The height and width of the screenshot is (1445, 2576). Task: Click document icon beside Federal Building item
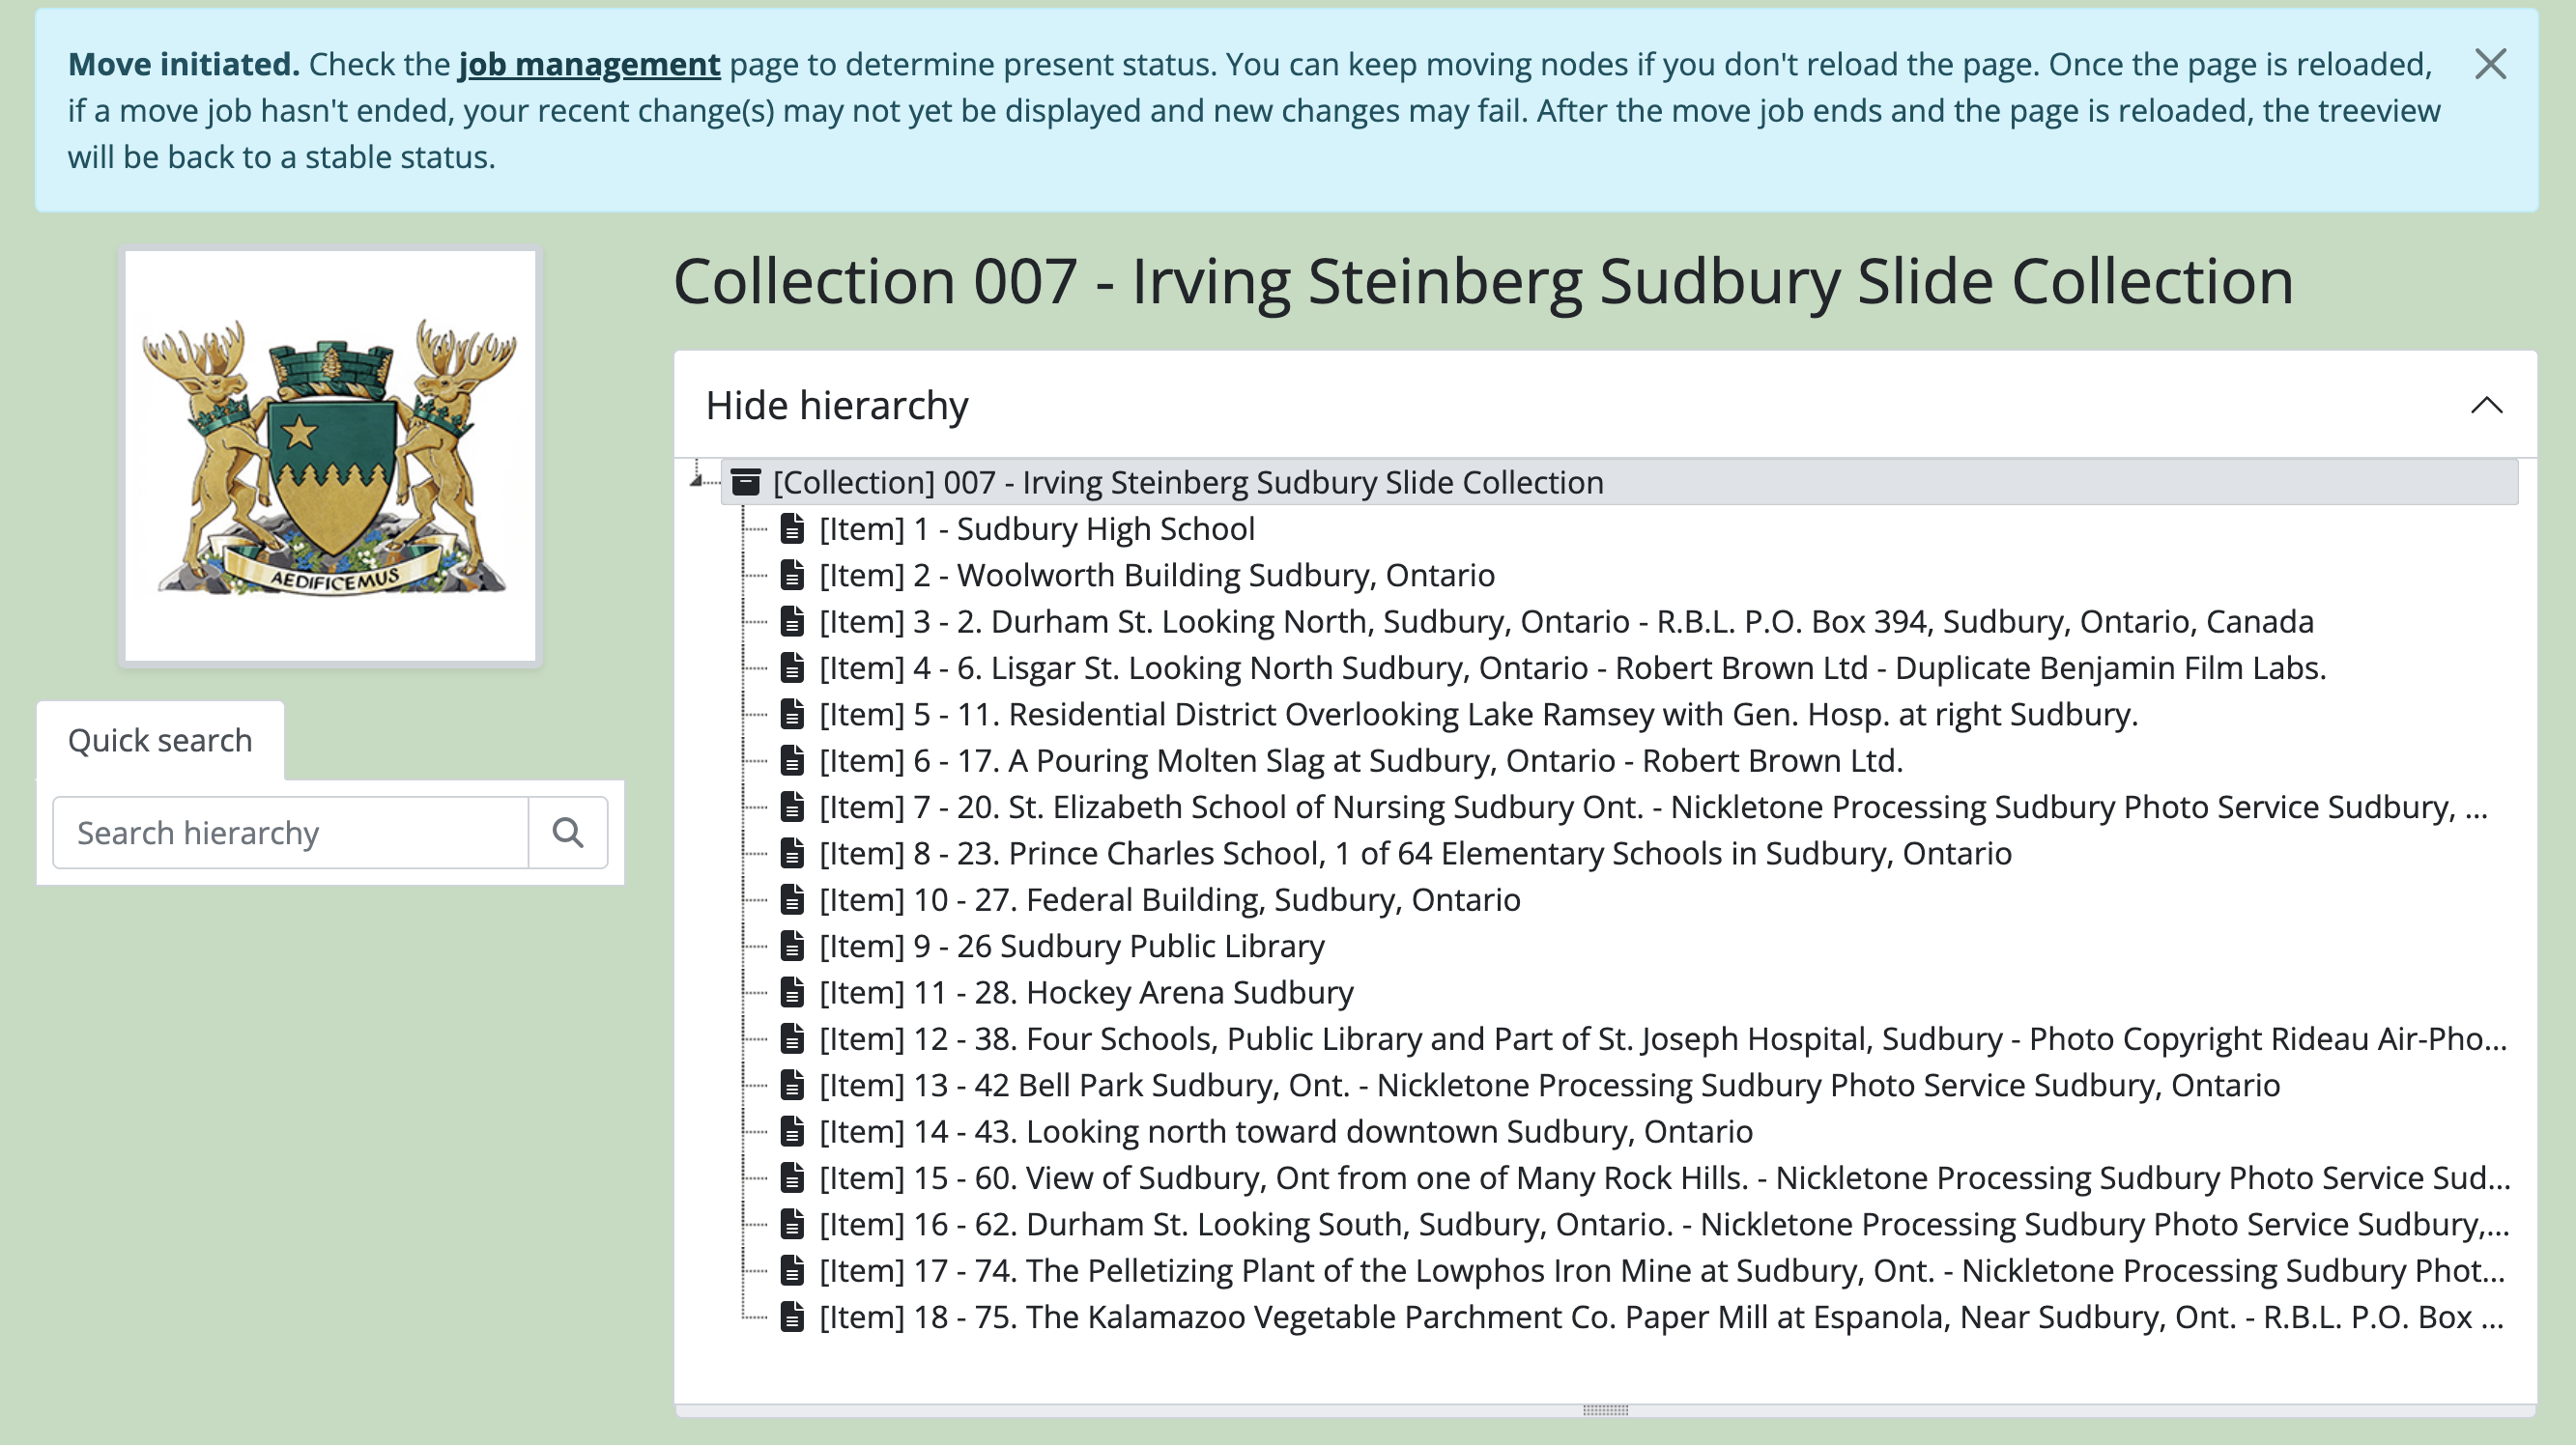792,900
